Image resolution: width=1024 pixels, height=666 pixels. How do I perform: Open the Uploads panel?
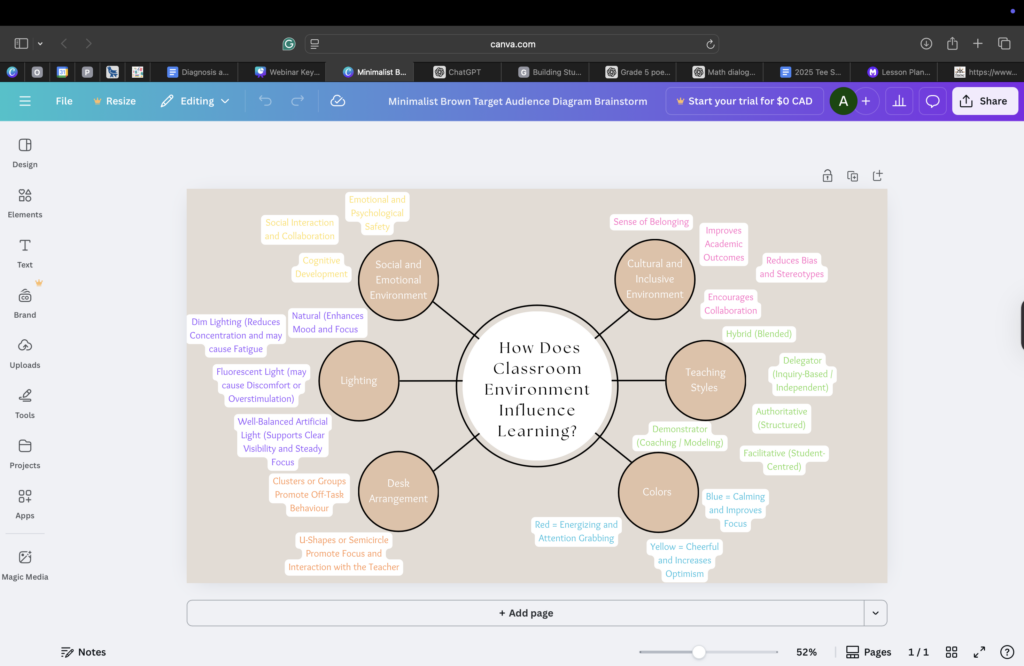[x=25, y=352]
